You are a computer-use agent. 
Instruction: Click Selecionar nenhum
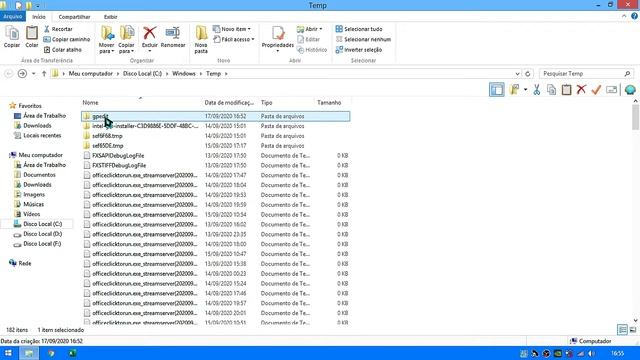point(363,39)
